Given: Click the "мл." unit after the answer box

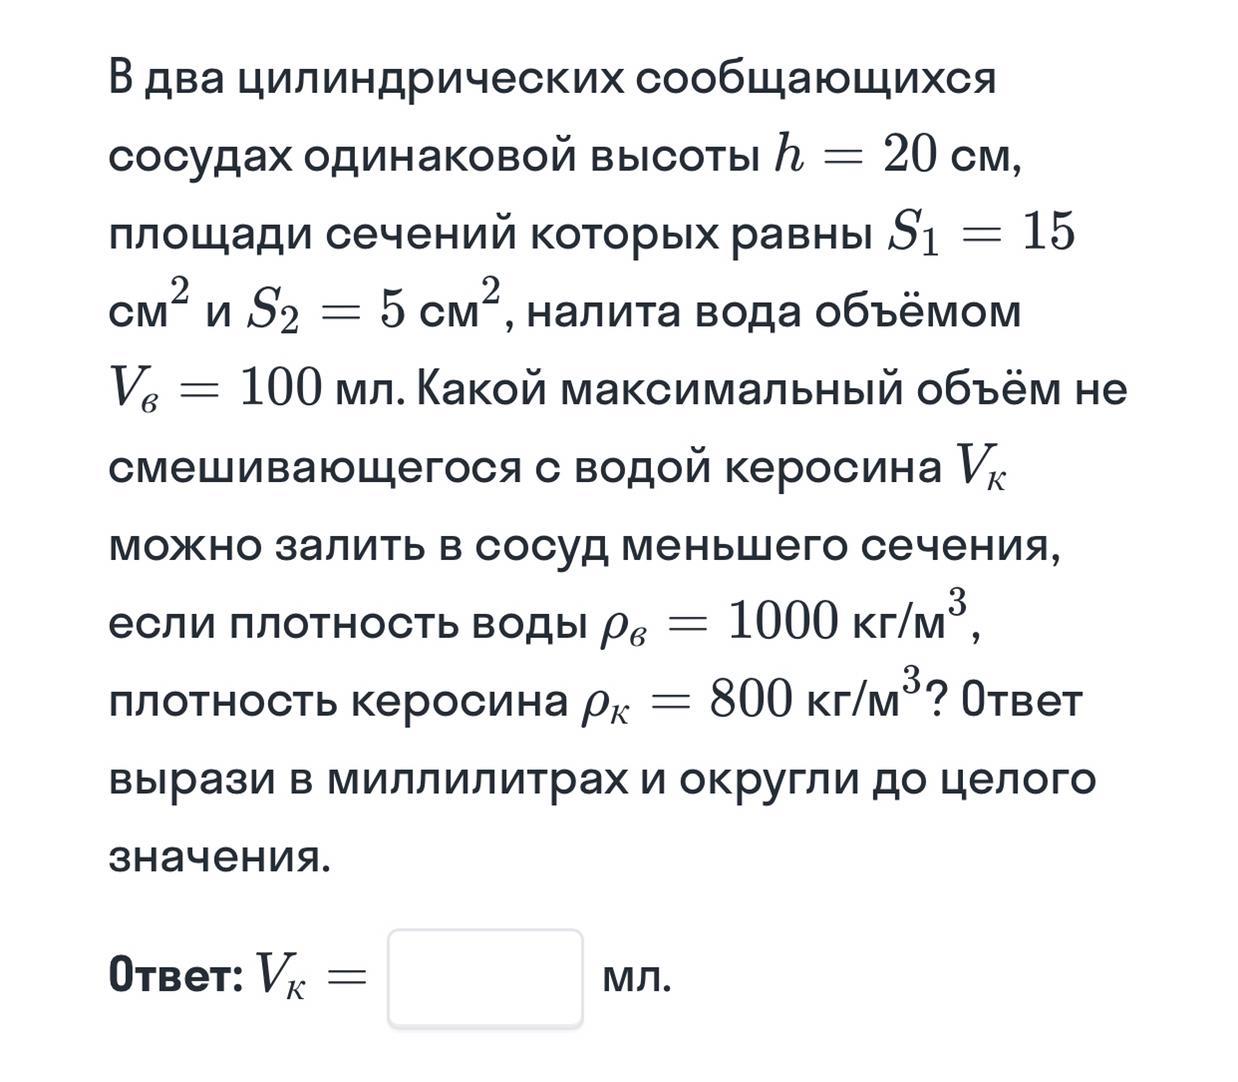Looking at the screenshot, I should coord(637,978).
